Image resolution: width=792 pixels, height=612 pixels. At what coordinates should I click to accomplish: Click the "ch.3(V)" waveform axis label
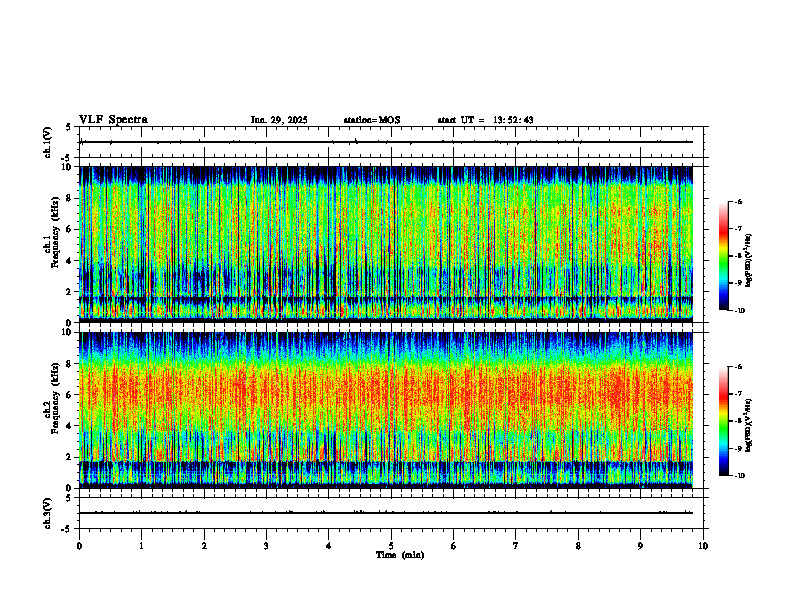click(x=48, y=514)
